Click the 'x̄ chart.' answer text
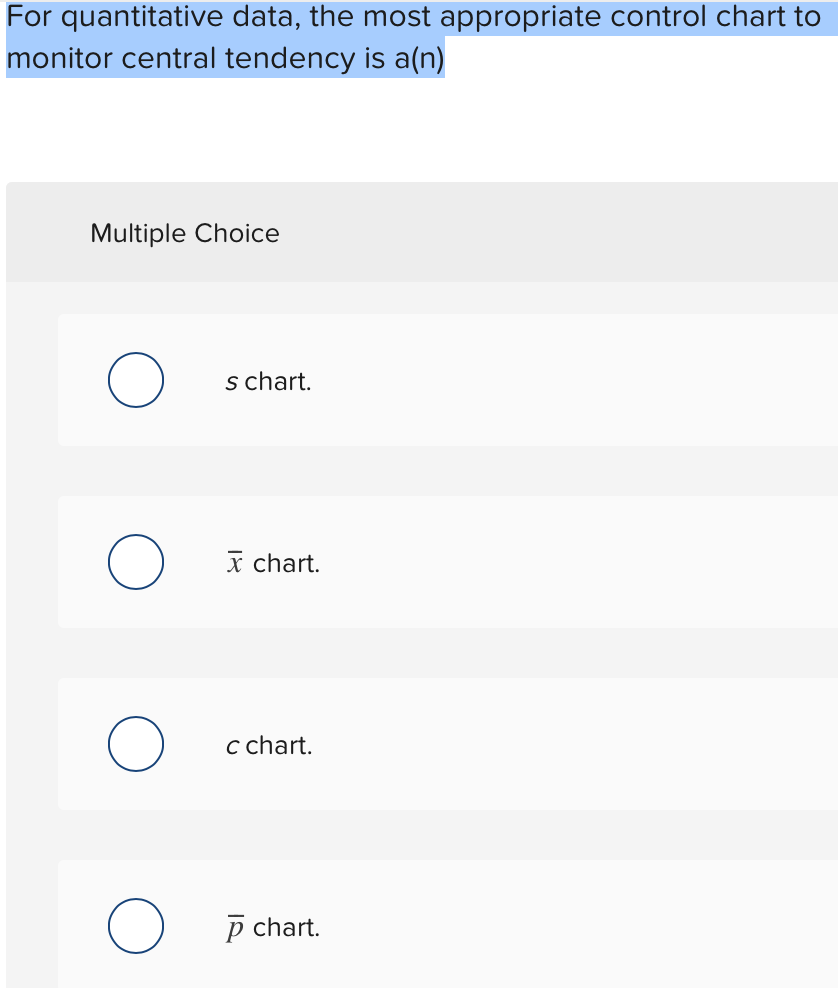The image size is (838, 988). click(x=272, y=562)
